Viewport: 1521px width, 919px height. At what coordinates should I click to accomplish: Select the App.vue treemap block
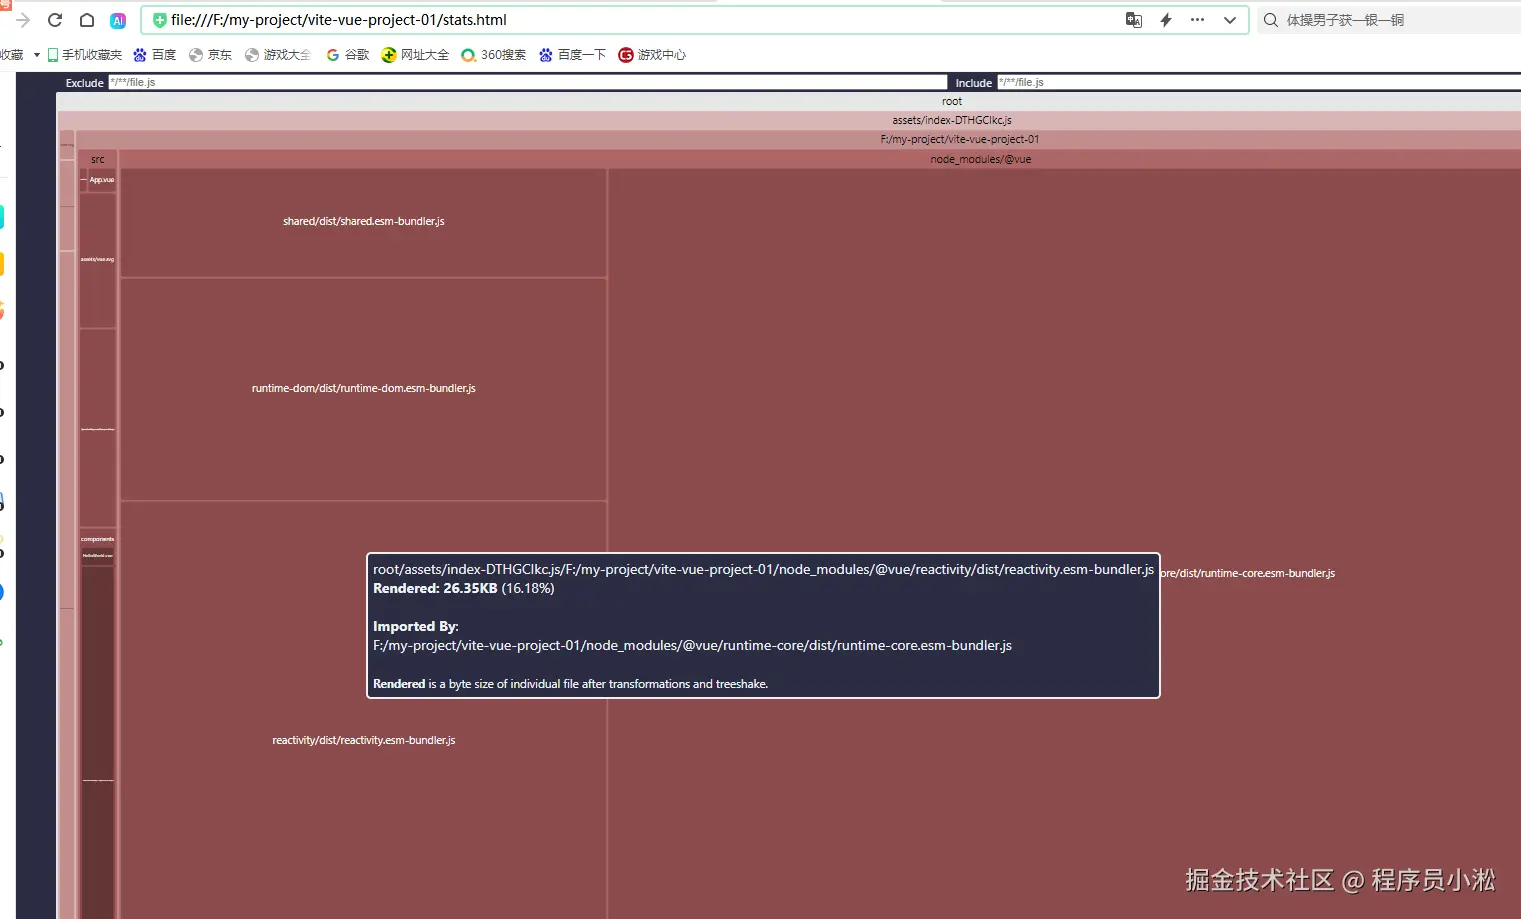click(x=102, y=180)
